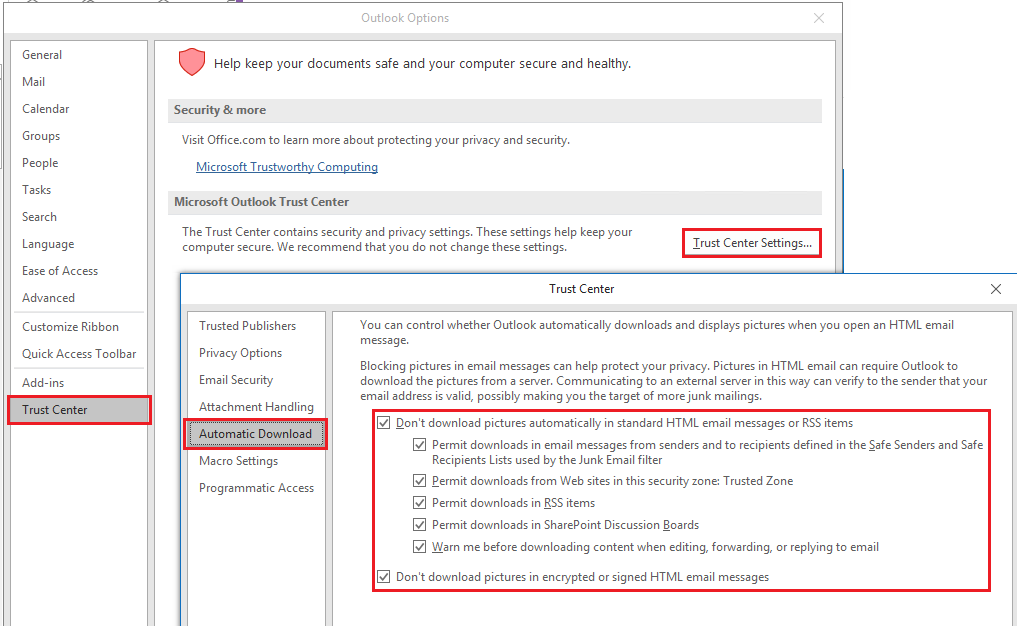
Task: Click the 'Help keep your documents safe' heading
Action: (422, 64)
